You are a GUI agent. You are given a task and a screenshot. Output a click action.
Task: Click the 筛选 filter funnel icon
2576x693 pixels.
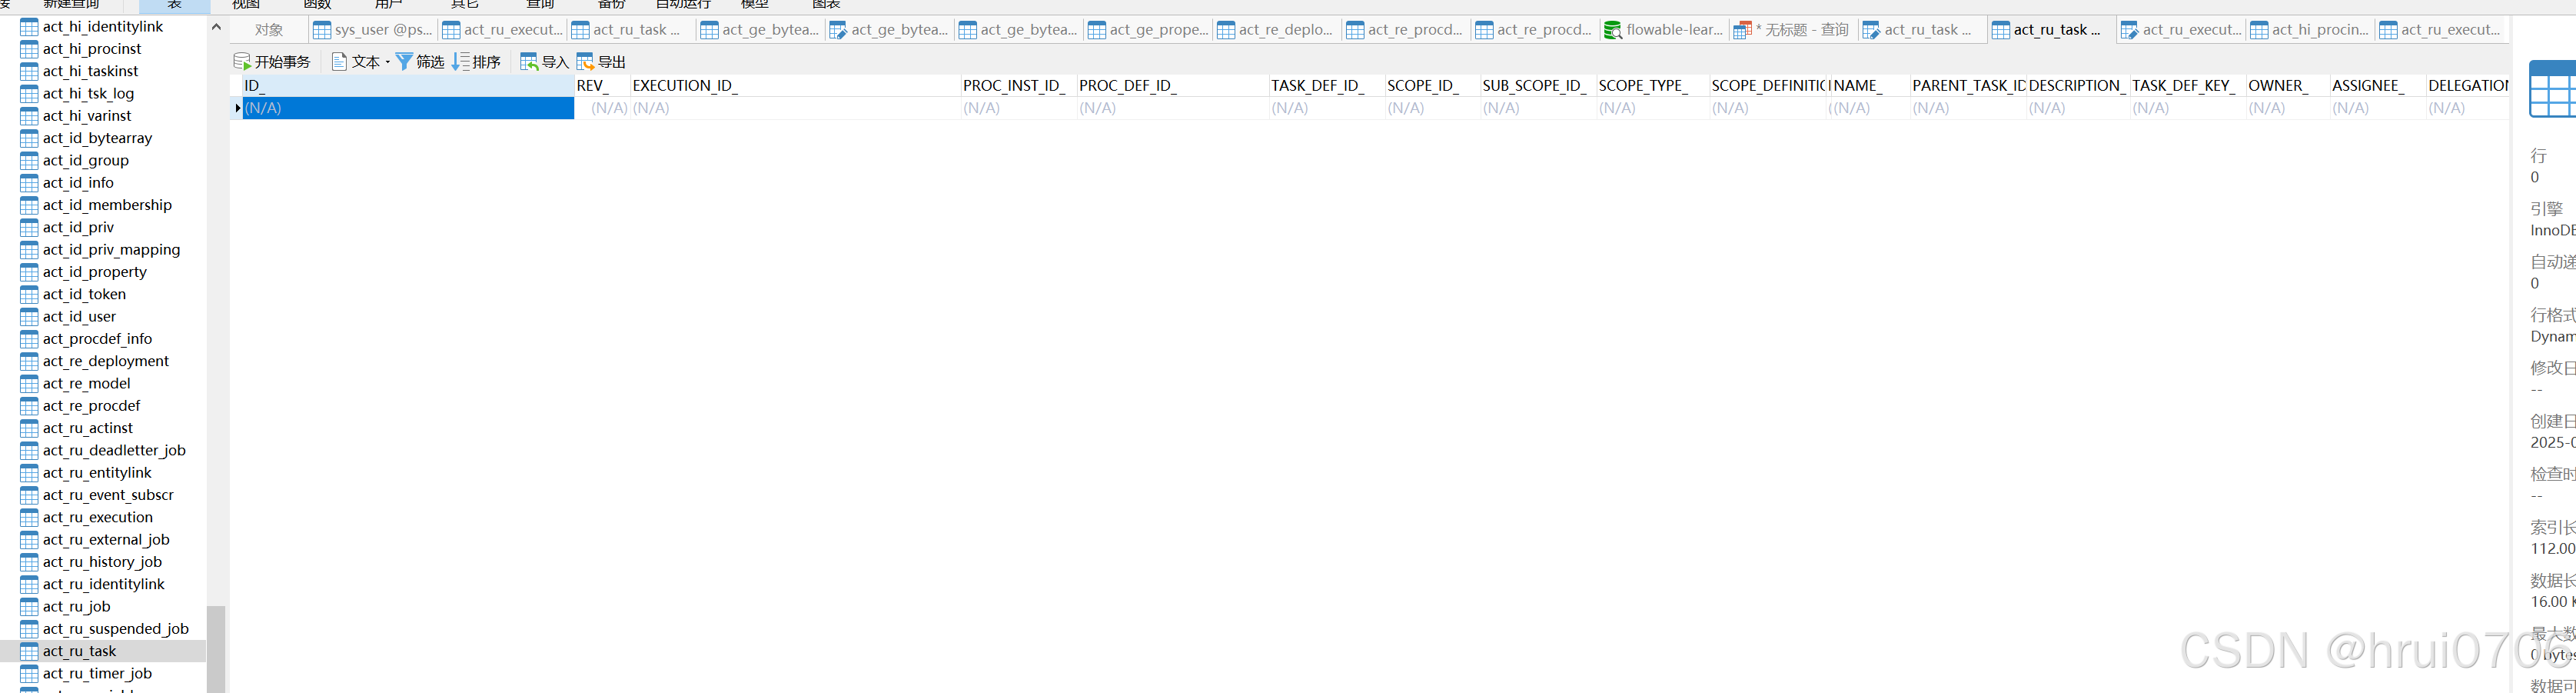tap(404, 61)
